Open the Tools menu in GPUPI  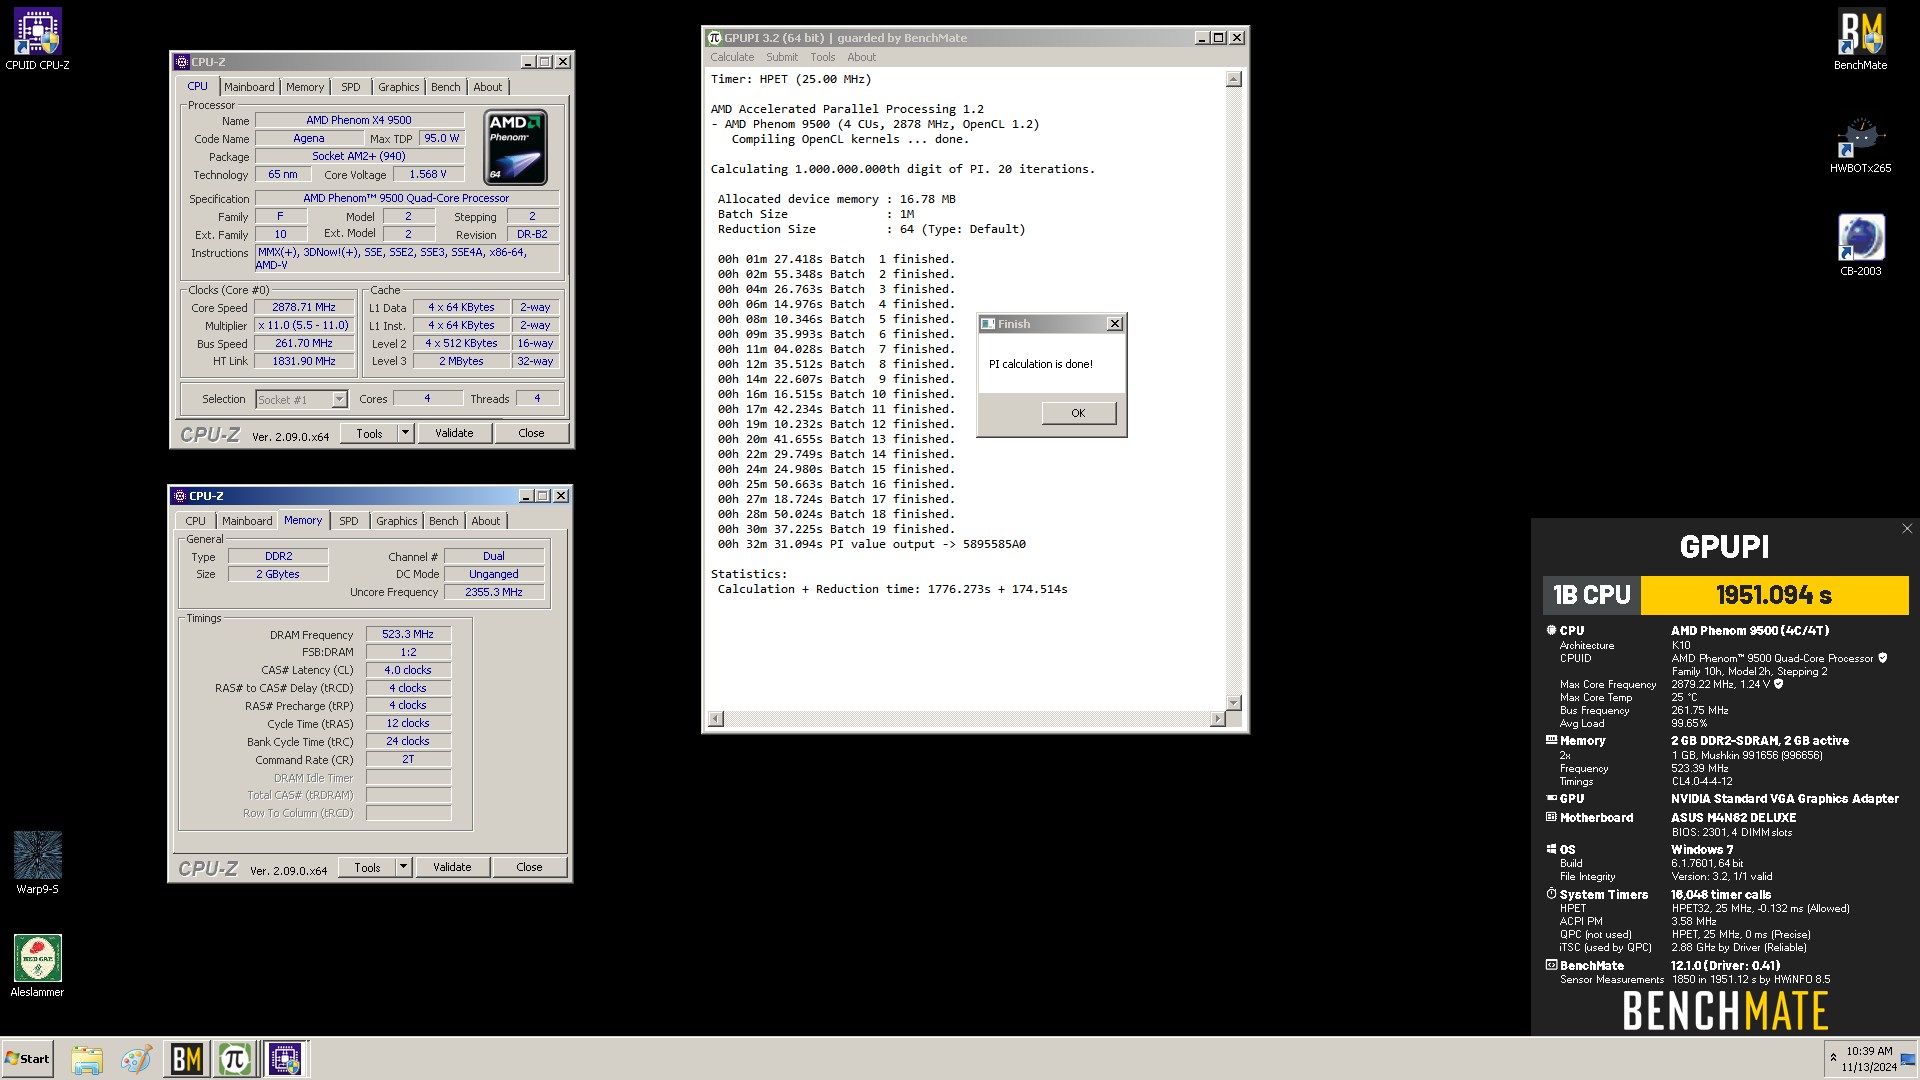[x=822, y=57]
